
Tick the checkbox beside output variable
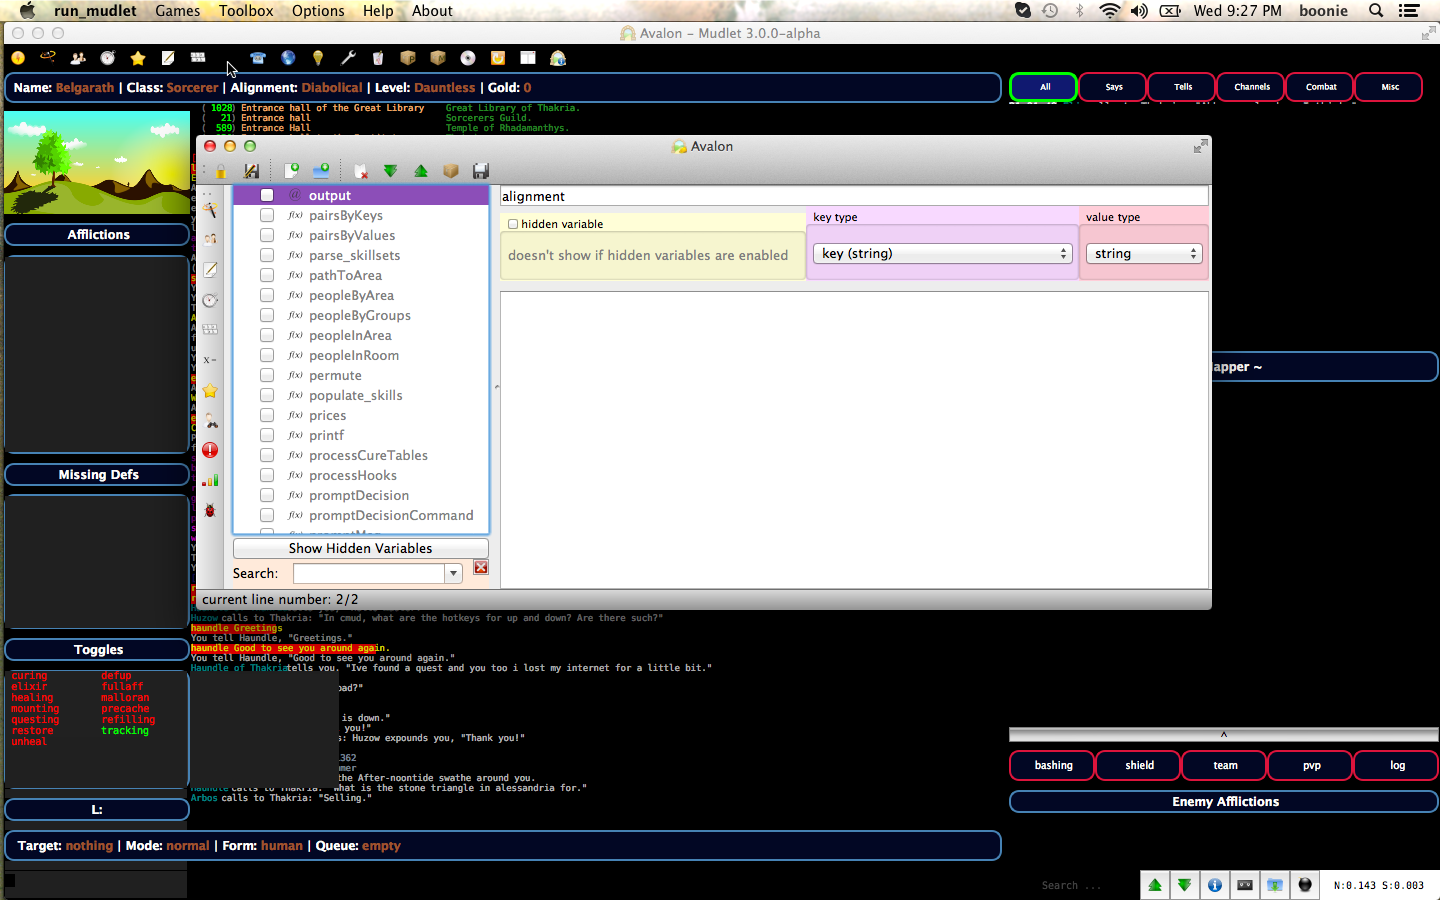pos(267,195)
